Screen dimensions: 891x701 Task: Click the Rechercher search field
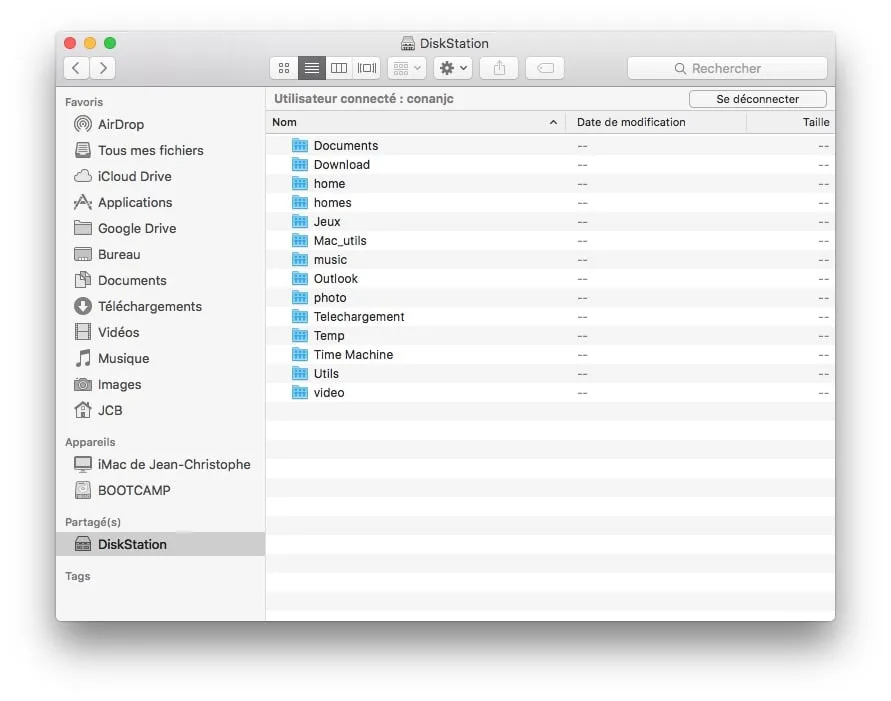tap(727, 68)
